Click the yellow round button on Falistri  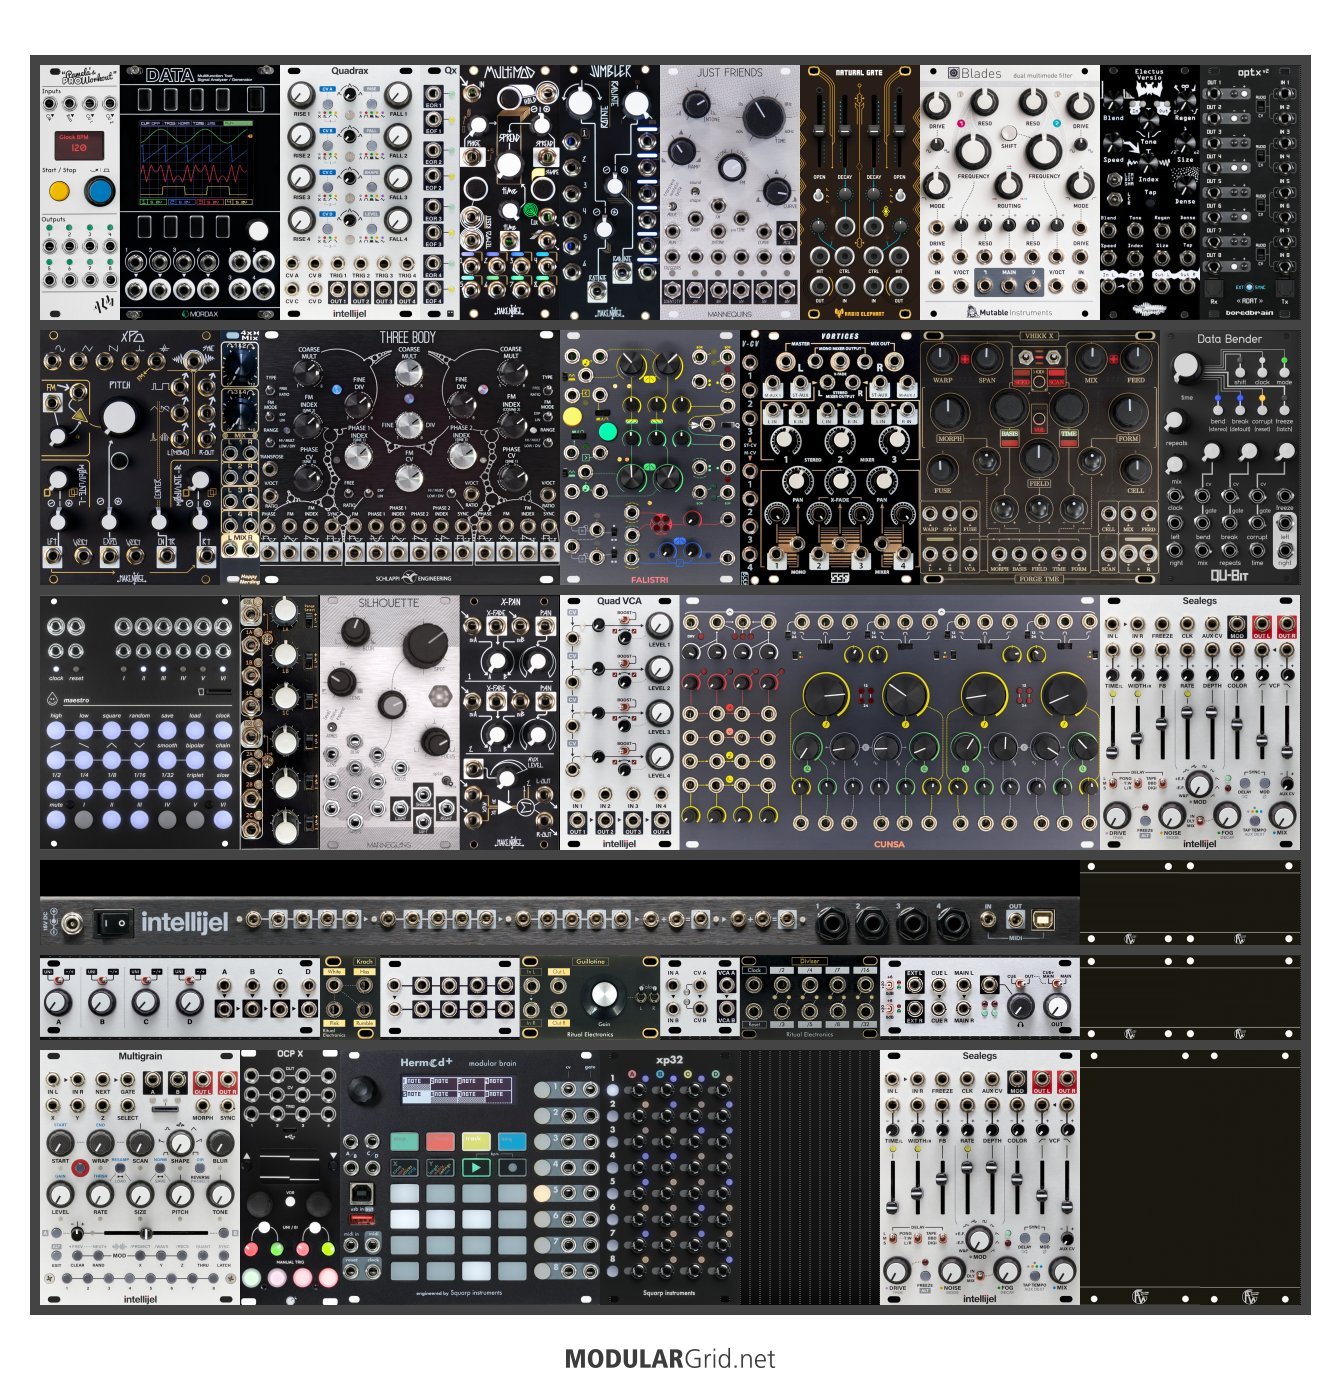tap(573, 416)
